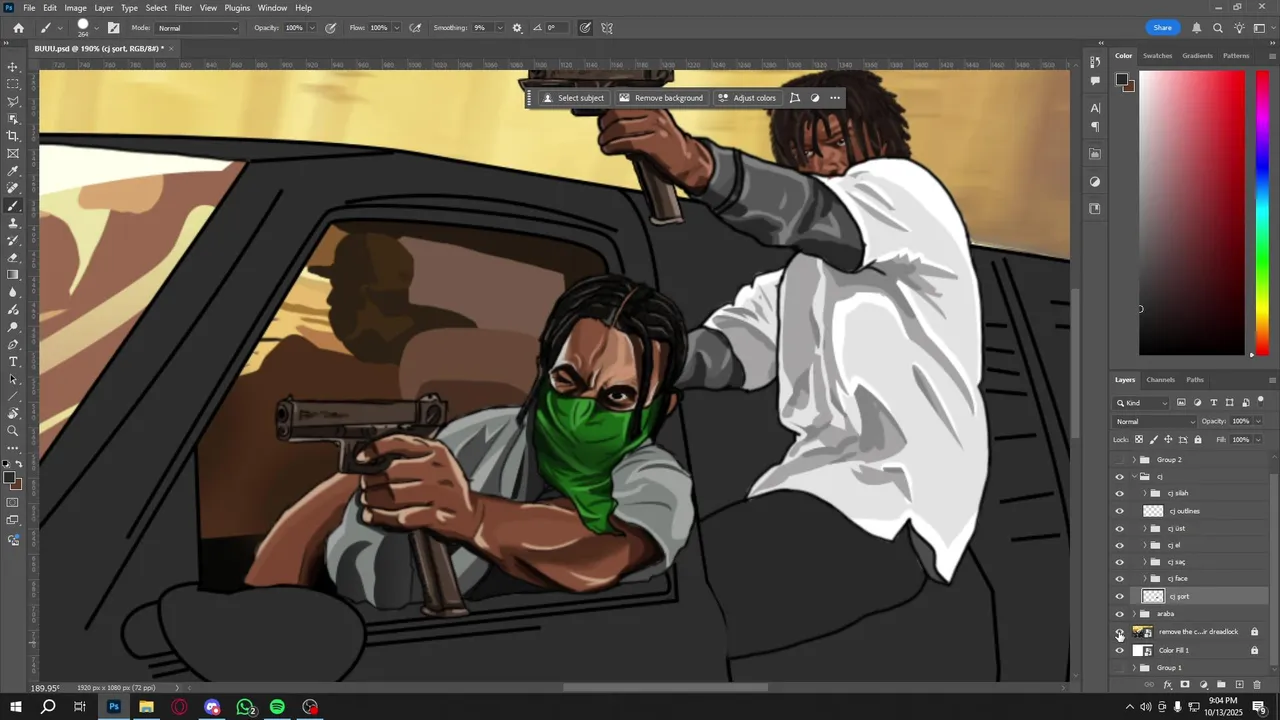Hide the Color Fill 1 layer
This screenshot has height=720, width=1280.
1119,651
